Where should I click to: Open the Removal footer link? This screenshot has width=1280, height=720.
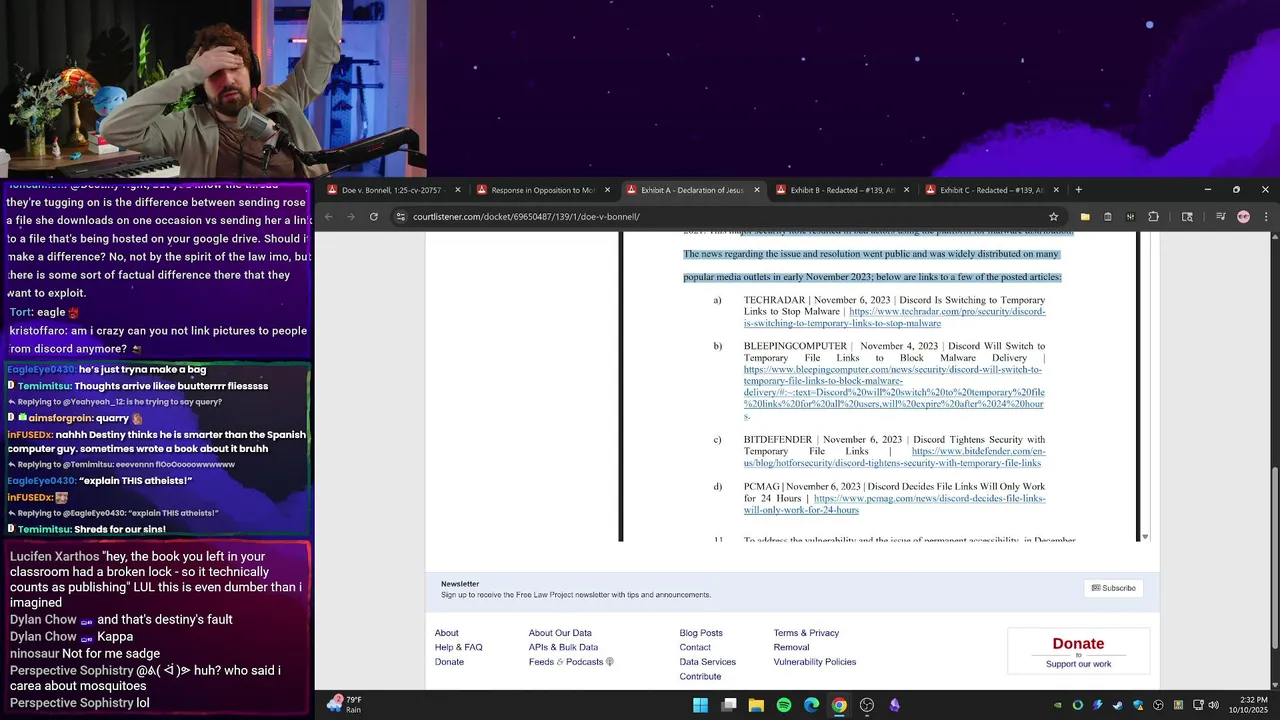[x=791, y=647]
